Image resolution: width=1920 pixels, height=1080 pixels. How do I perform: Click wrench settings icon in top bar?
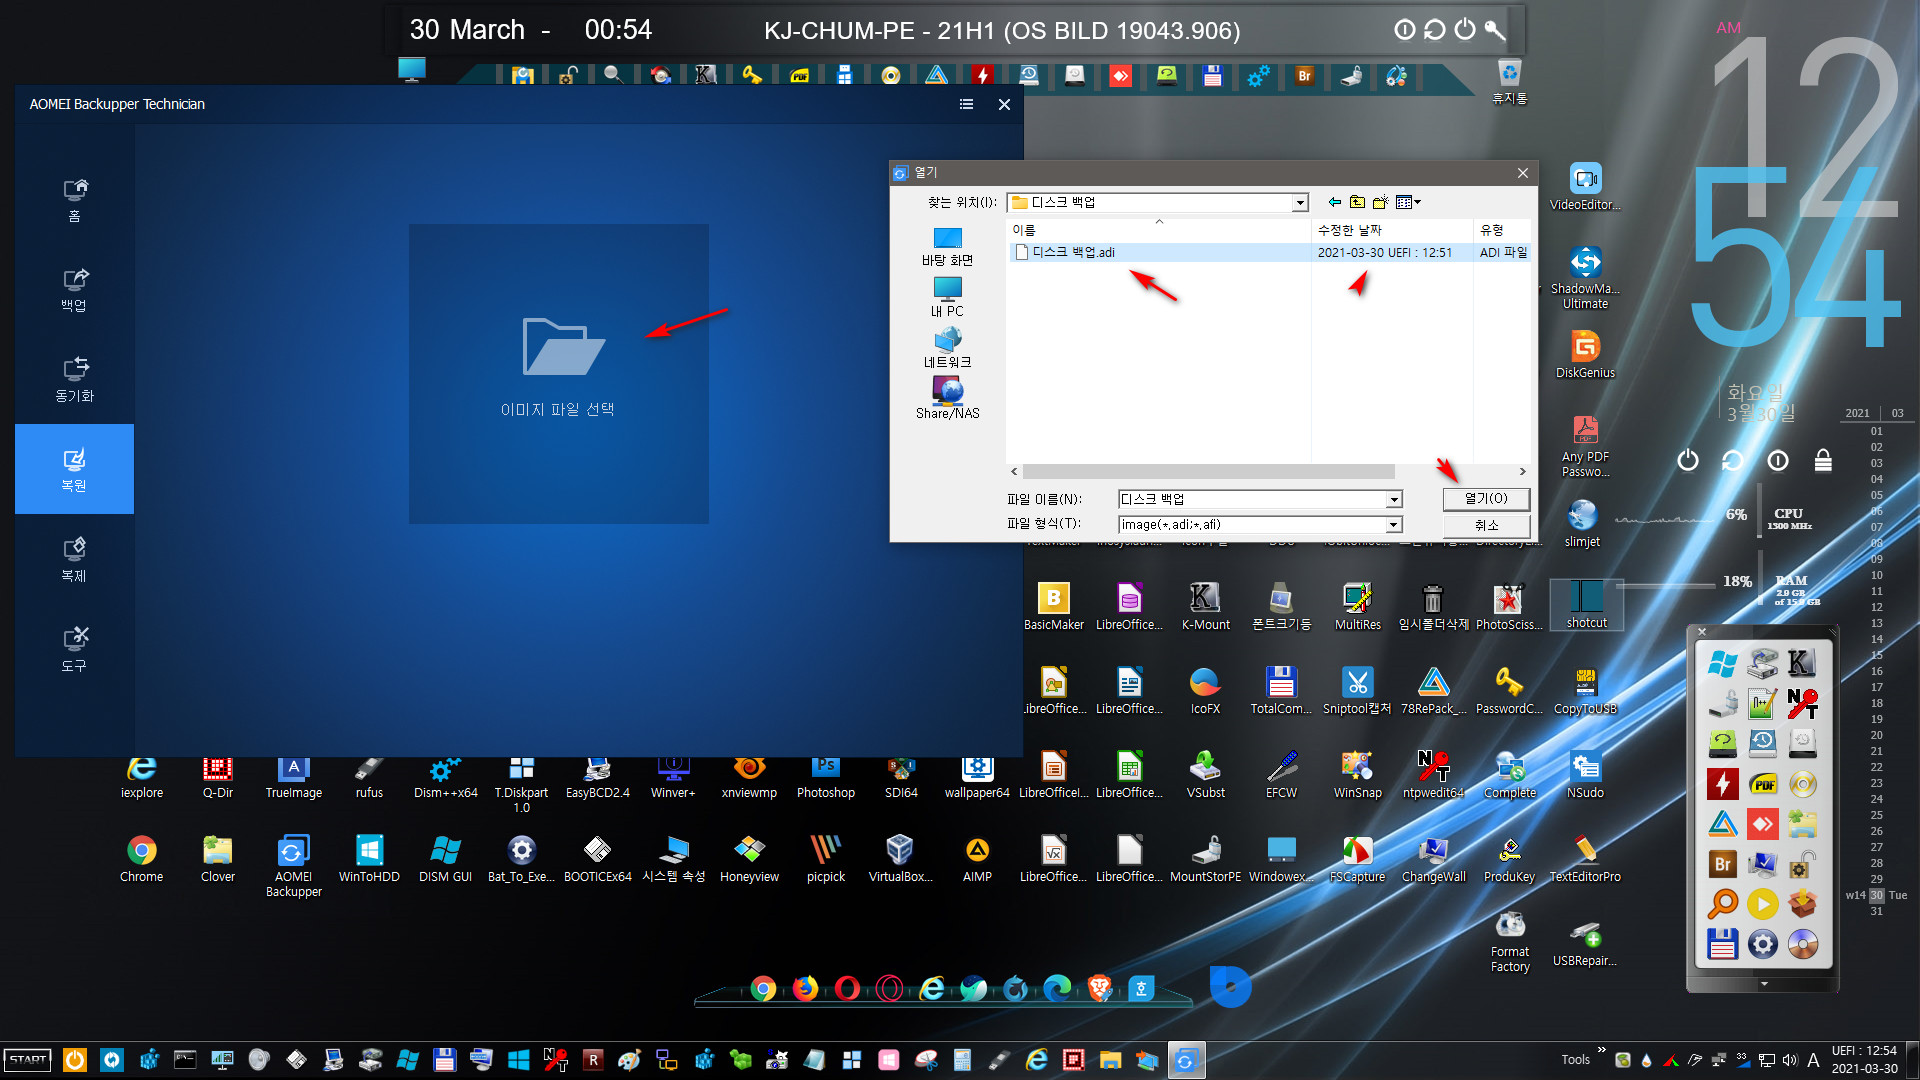coord(1495,29)
